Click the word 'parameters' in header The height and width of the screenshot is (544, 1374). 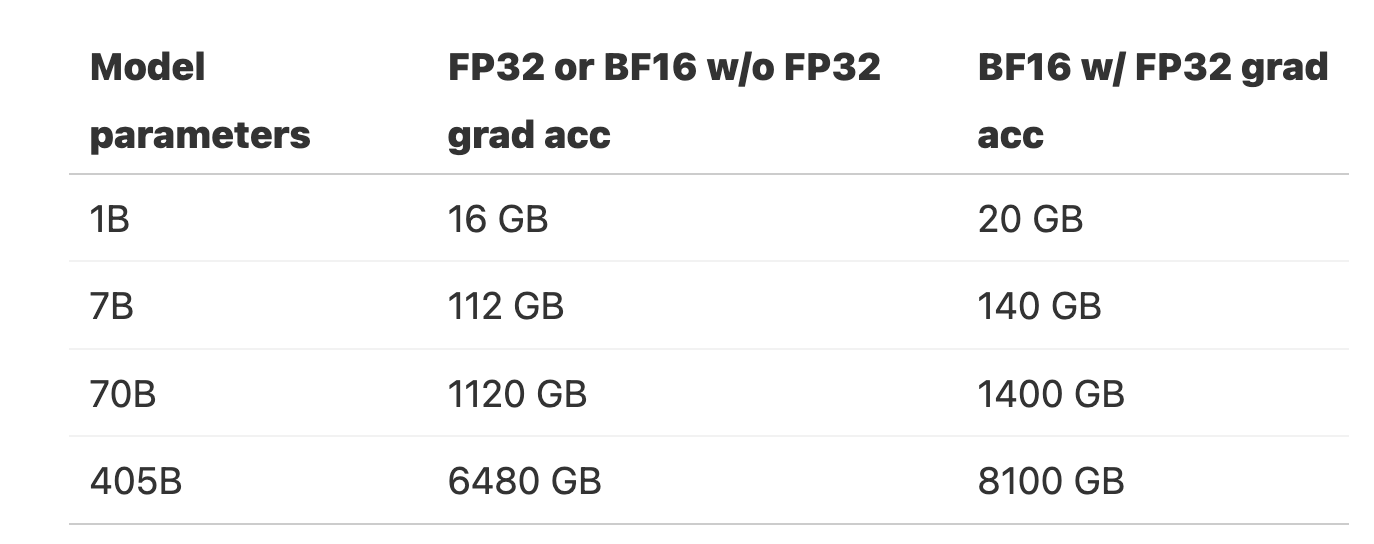200,135
